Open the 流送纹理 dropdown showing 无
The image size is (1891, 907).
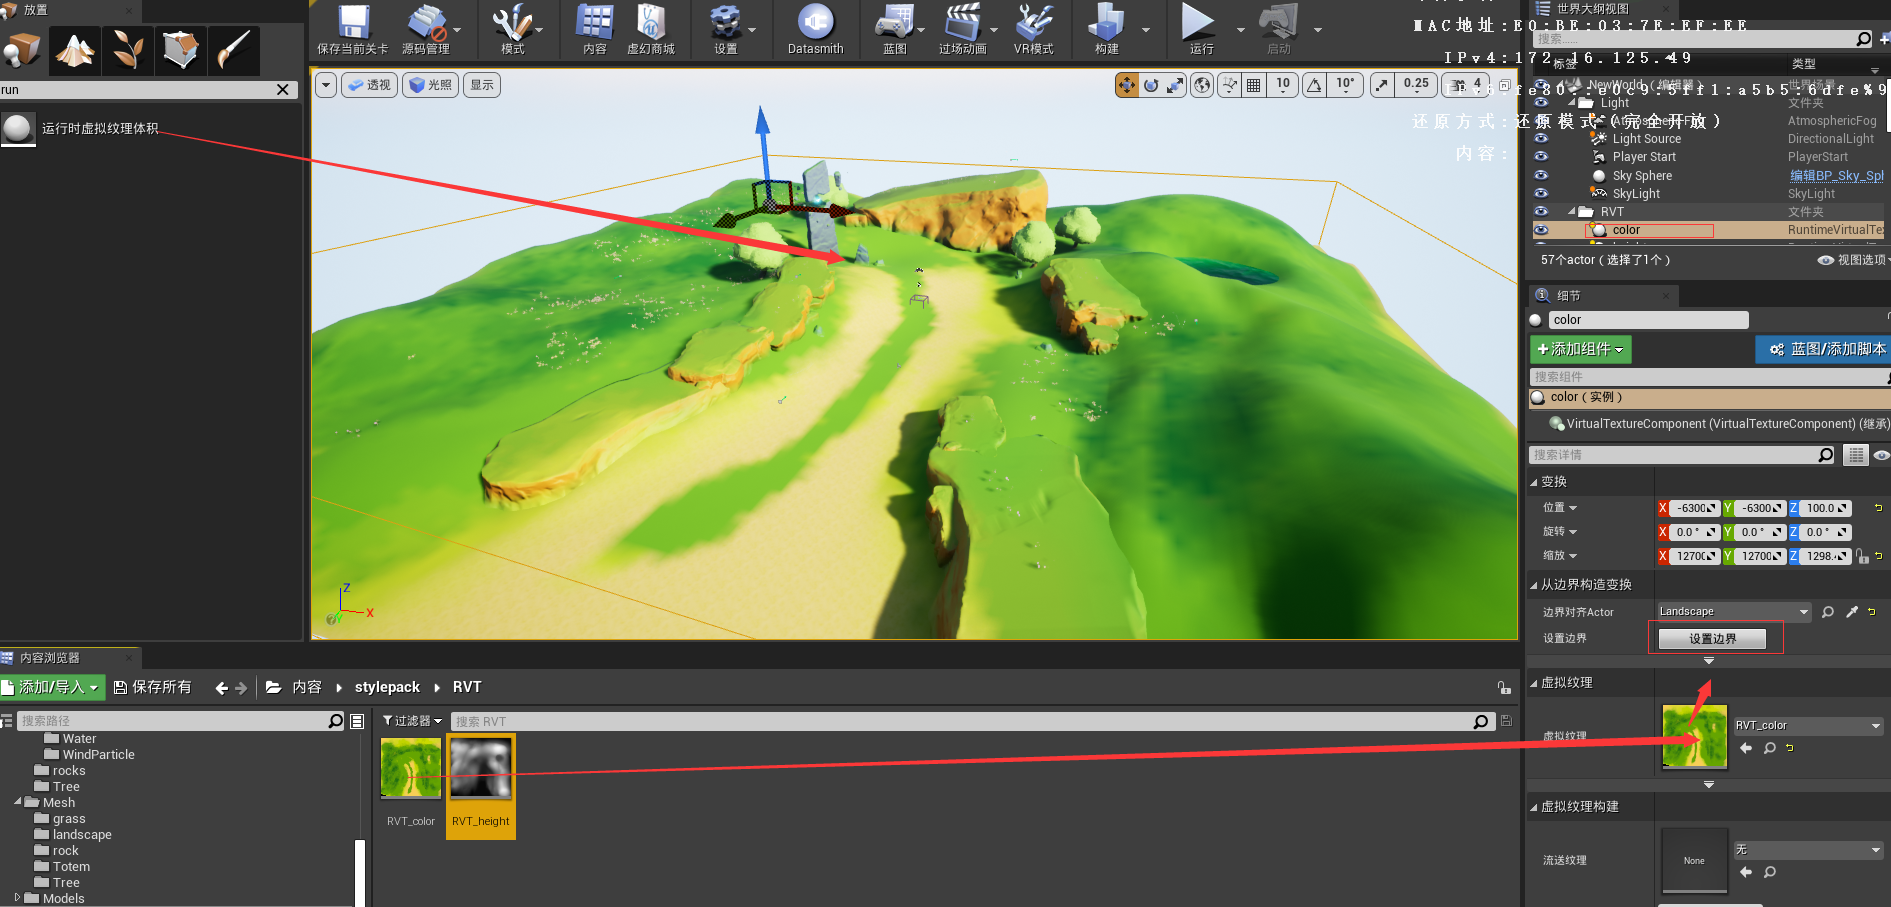coord(1808,850)
